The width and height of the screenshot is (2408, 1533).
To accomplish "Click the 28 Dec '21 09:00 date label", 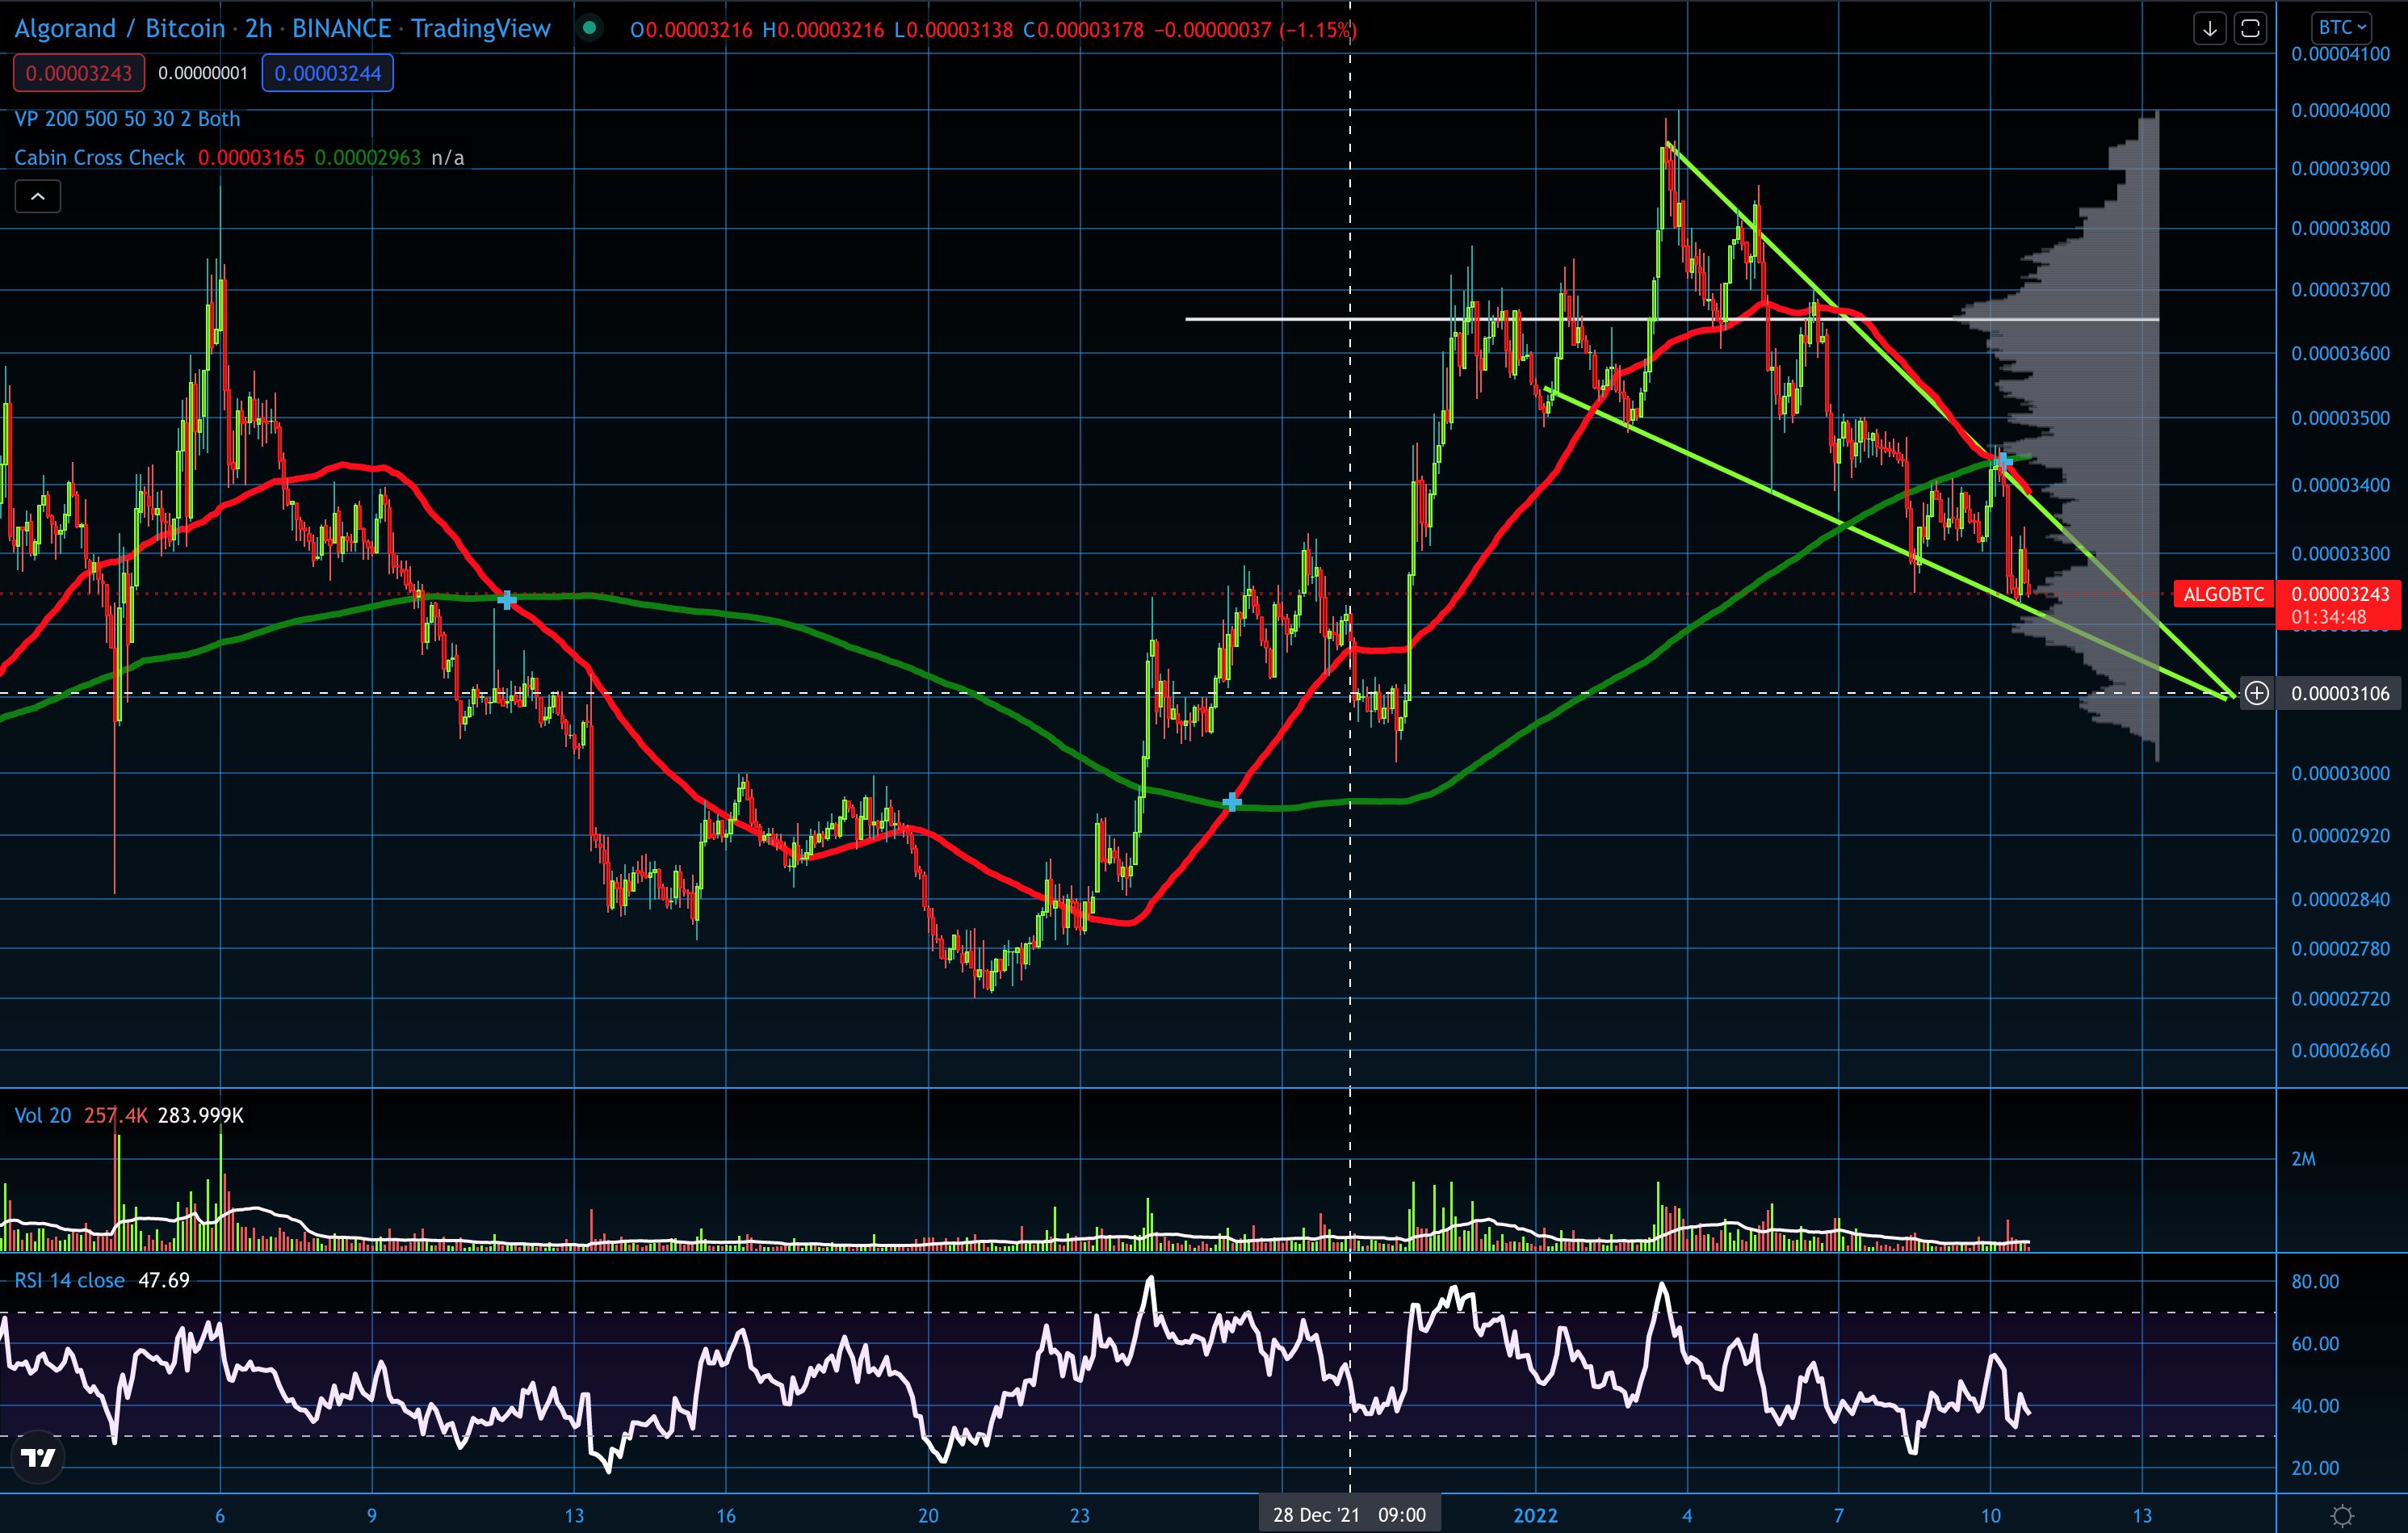I will pos(1349,1514).
